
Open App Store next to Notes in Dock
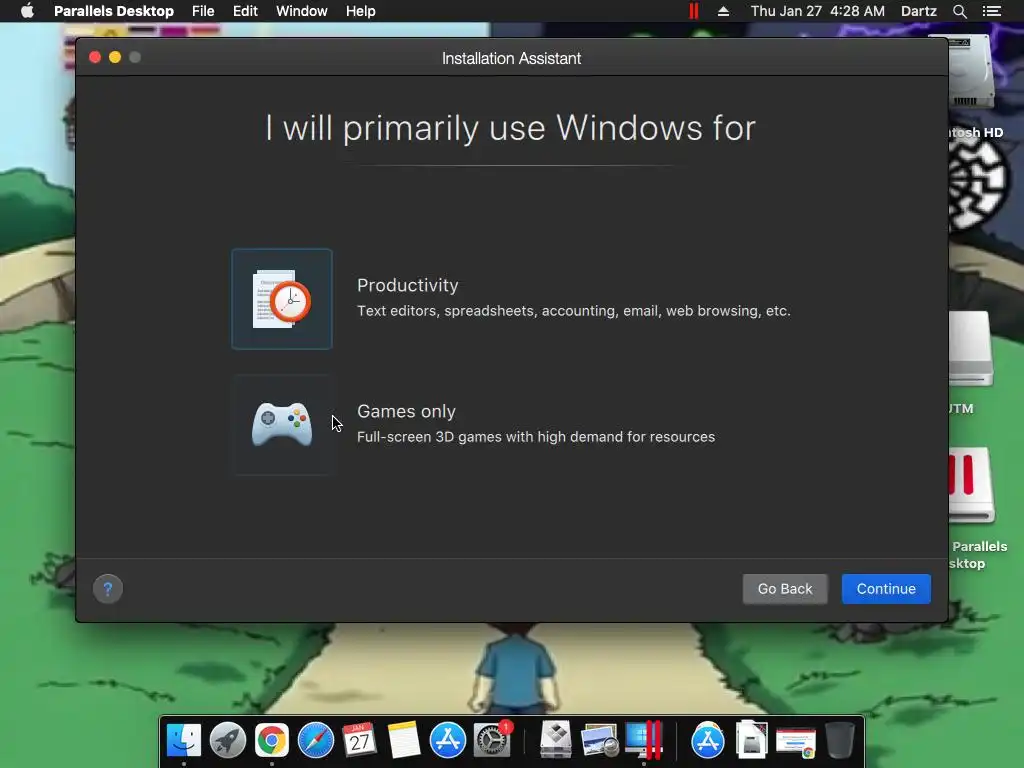pos(447,740)
